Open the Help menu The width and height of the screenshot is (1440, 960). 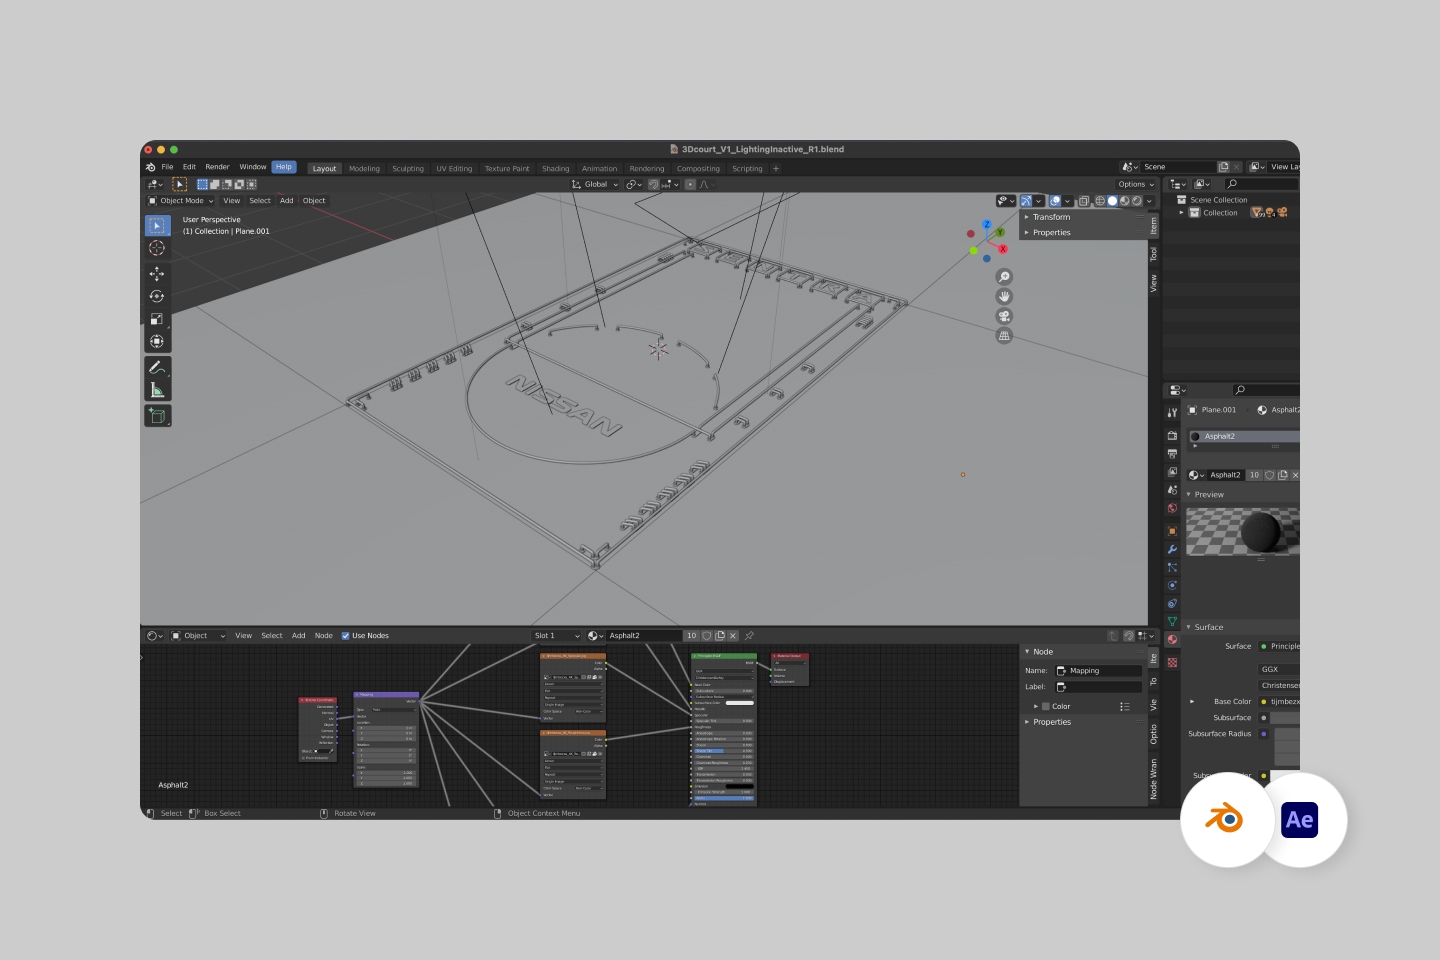(284, 167)
